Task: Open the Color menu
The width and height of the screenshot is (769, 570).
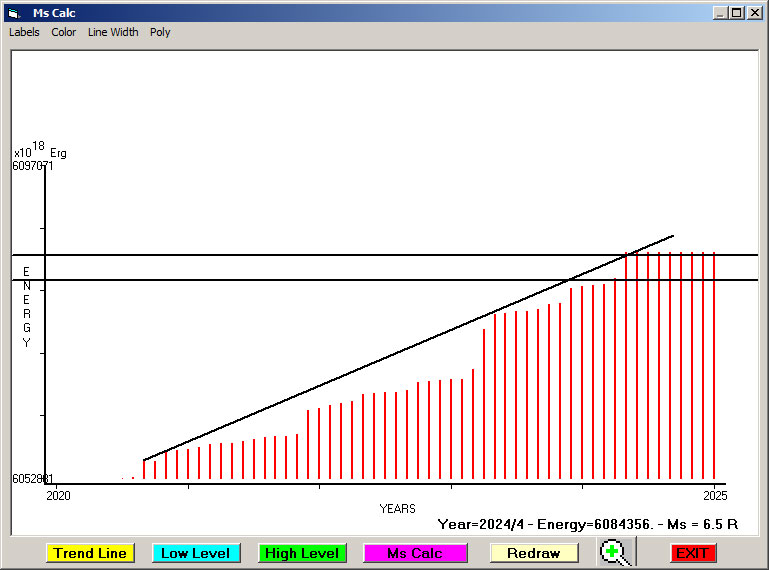Action: [x=64, y=32]
